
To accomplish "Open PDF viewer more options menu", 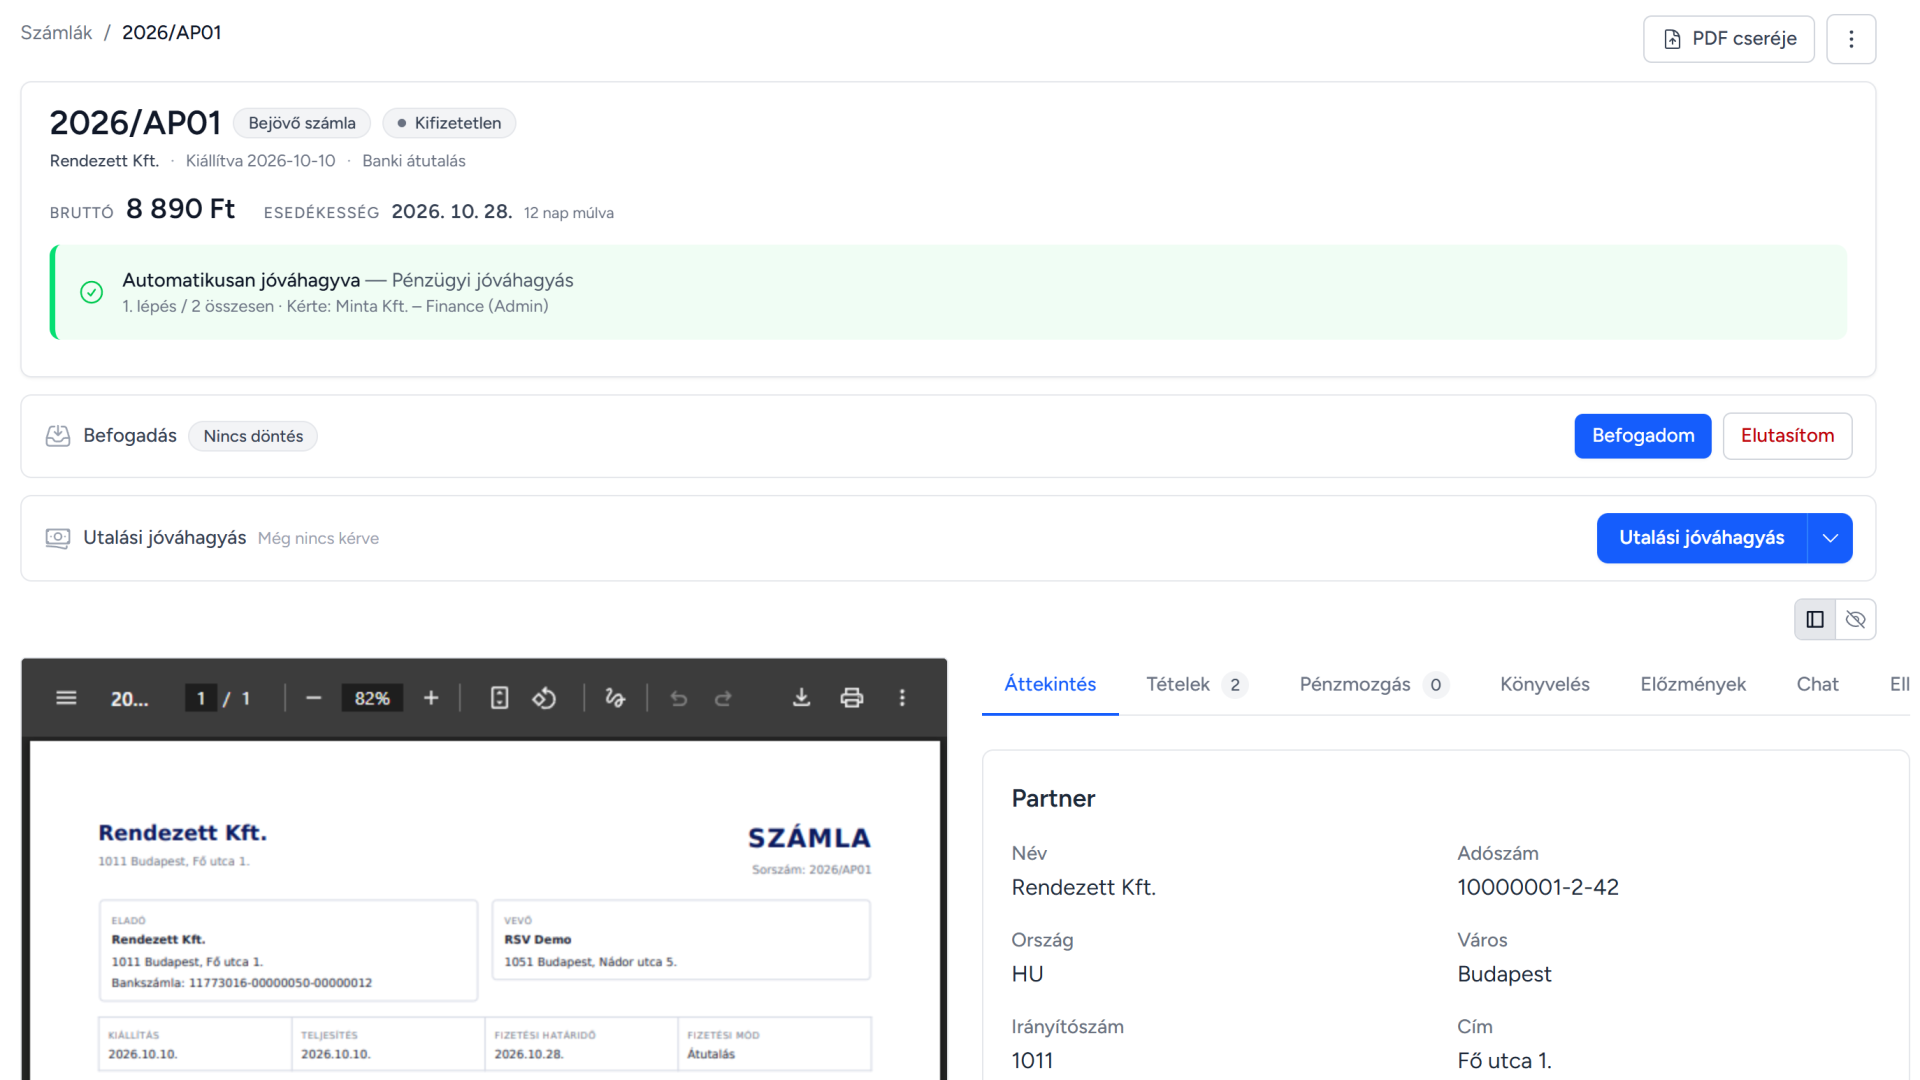I will [x=902, y=698].
